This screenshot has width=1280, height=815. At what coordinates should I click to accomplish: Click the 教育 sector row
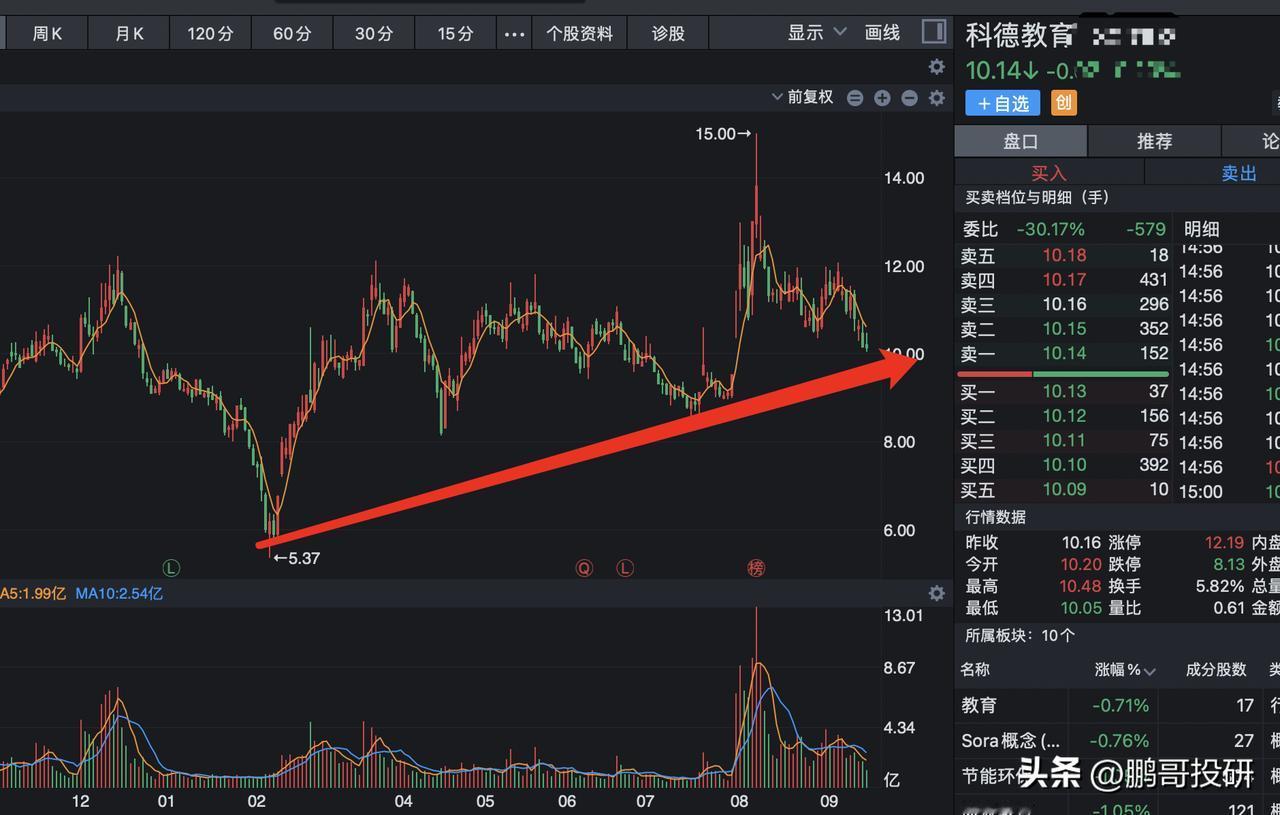pos(1117,705)
